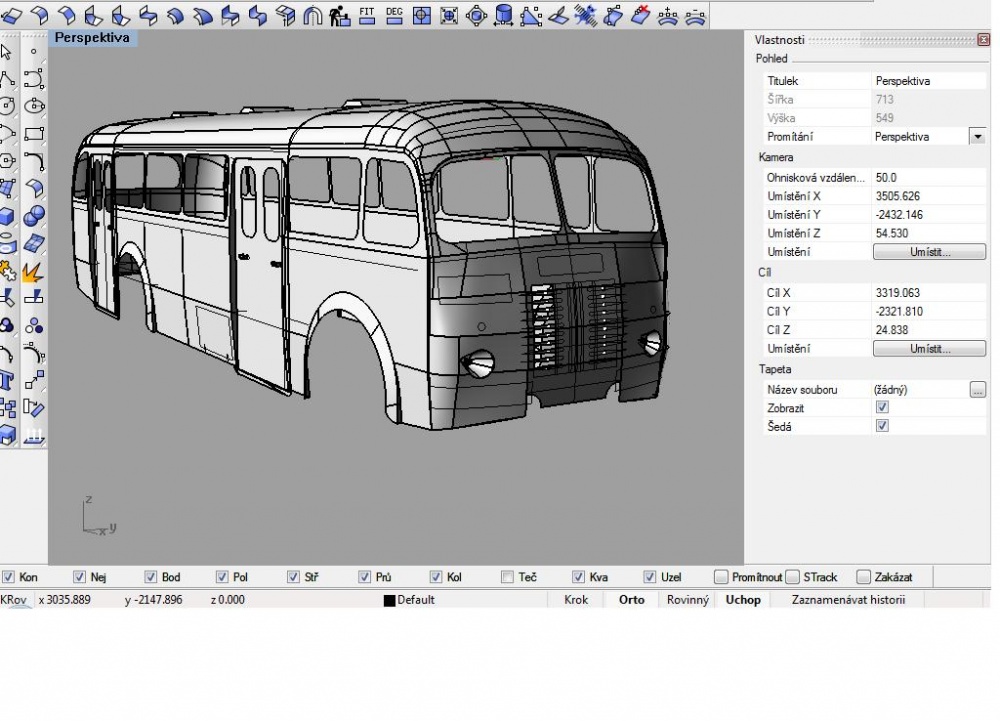
Task: Toggle Uchop in the status bar
Action: pyautogui.click(x=743, y=600)
